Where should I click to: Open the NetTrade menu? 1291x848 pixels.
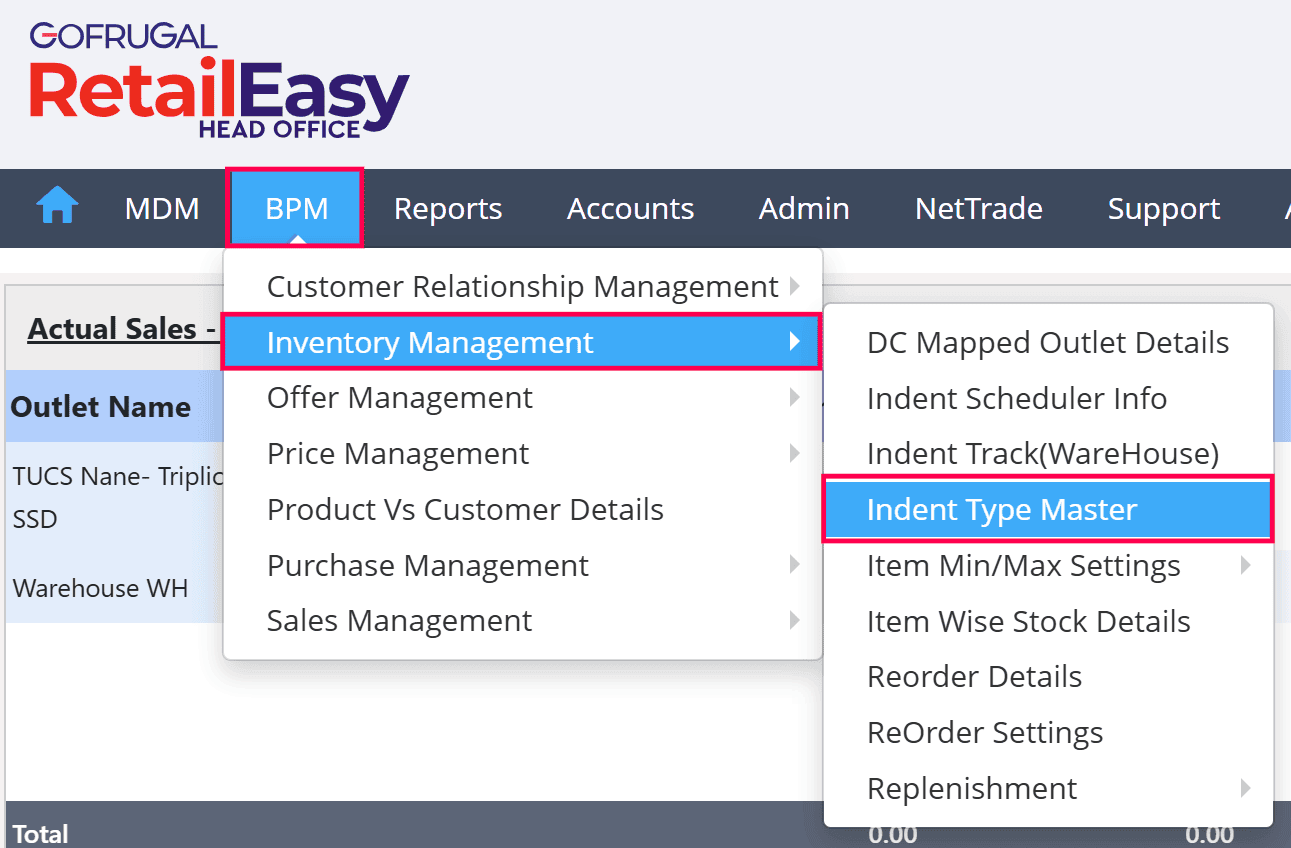(979, 208)
